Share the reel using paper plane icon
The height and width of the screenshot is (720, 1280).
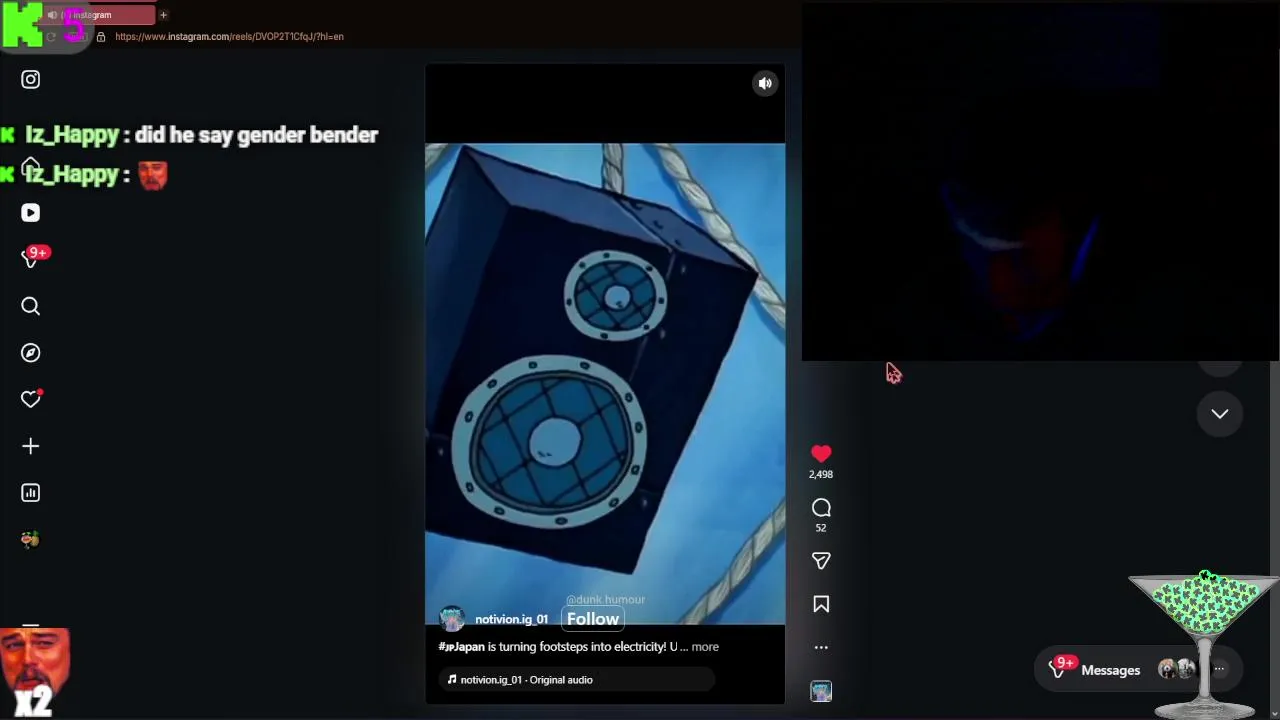pos(821,561)
